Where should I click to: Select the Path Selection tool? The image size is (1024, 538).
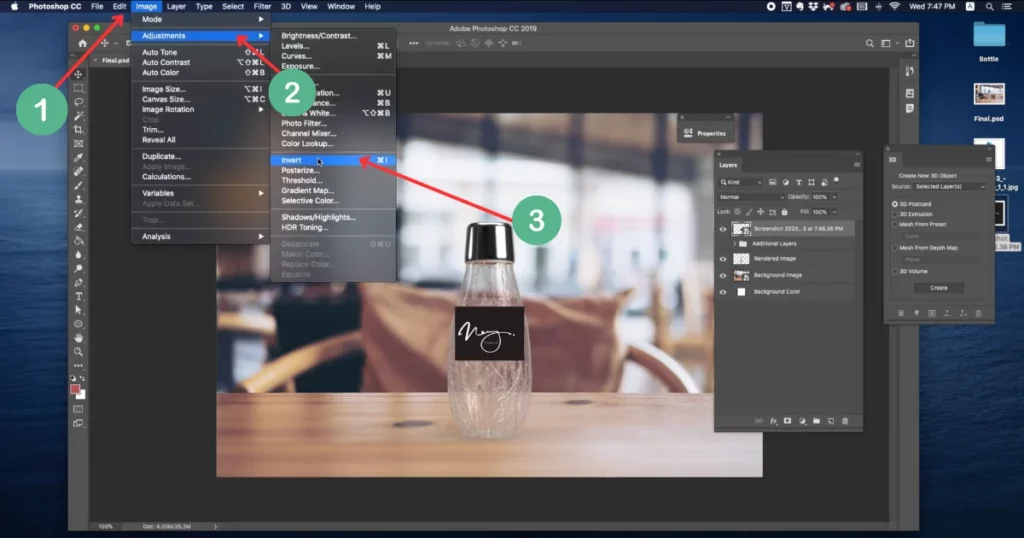pos(78,310)
